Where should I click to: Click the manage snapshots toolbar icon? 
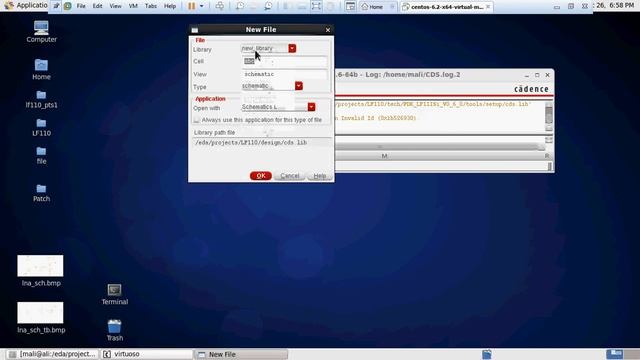(268, 6)
